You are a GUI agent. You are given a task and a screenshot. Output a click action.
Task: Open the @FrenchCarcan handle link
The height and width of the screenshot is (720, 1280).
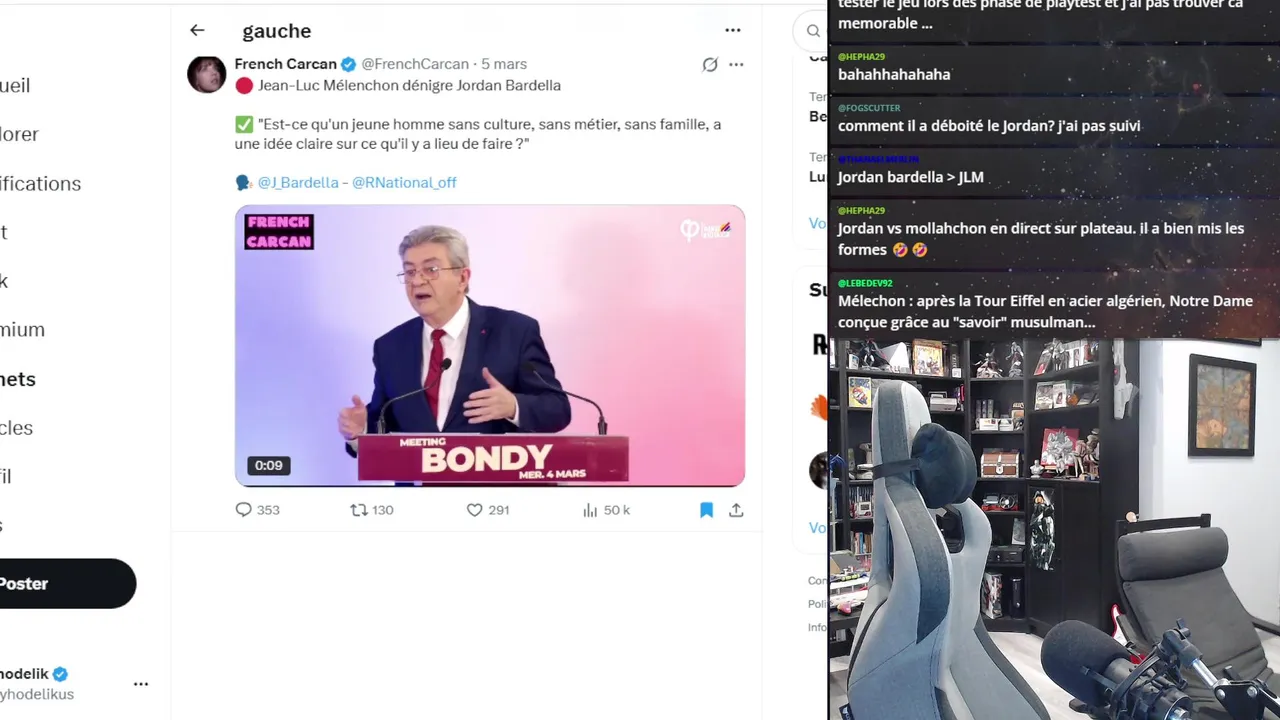coord(415,64)
